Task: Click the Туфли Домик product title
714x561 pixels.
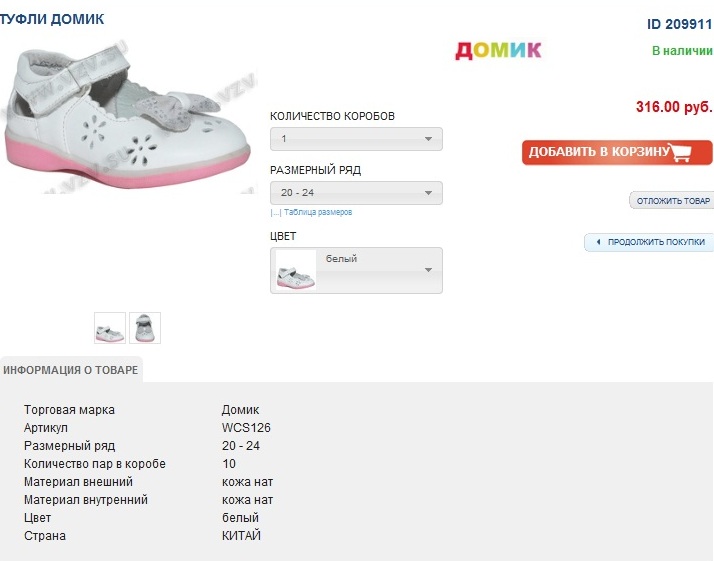Action: tap(52, 19)
